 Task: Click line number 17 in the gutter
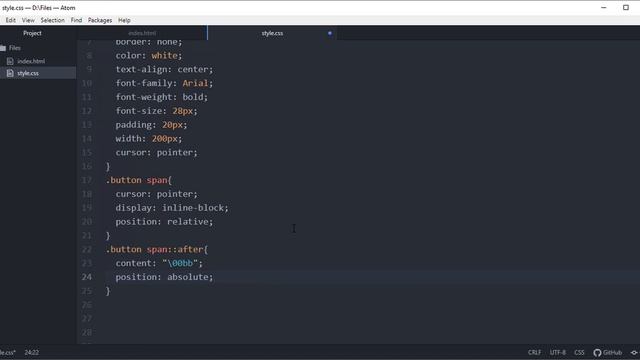pyautogui.click(x=87, y=180)
